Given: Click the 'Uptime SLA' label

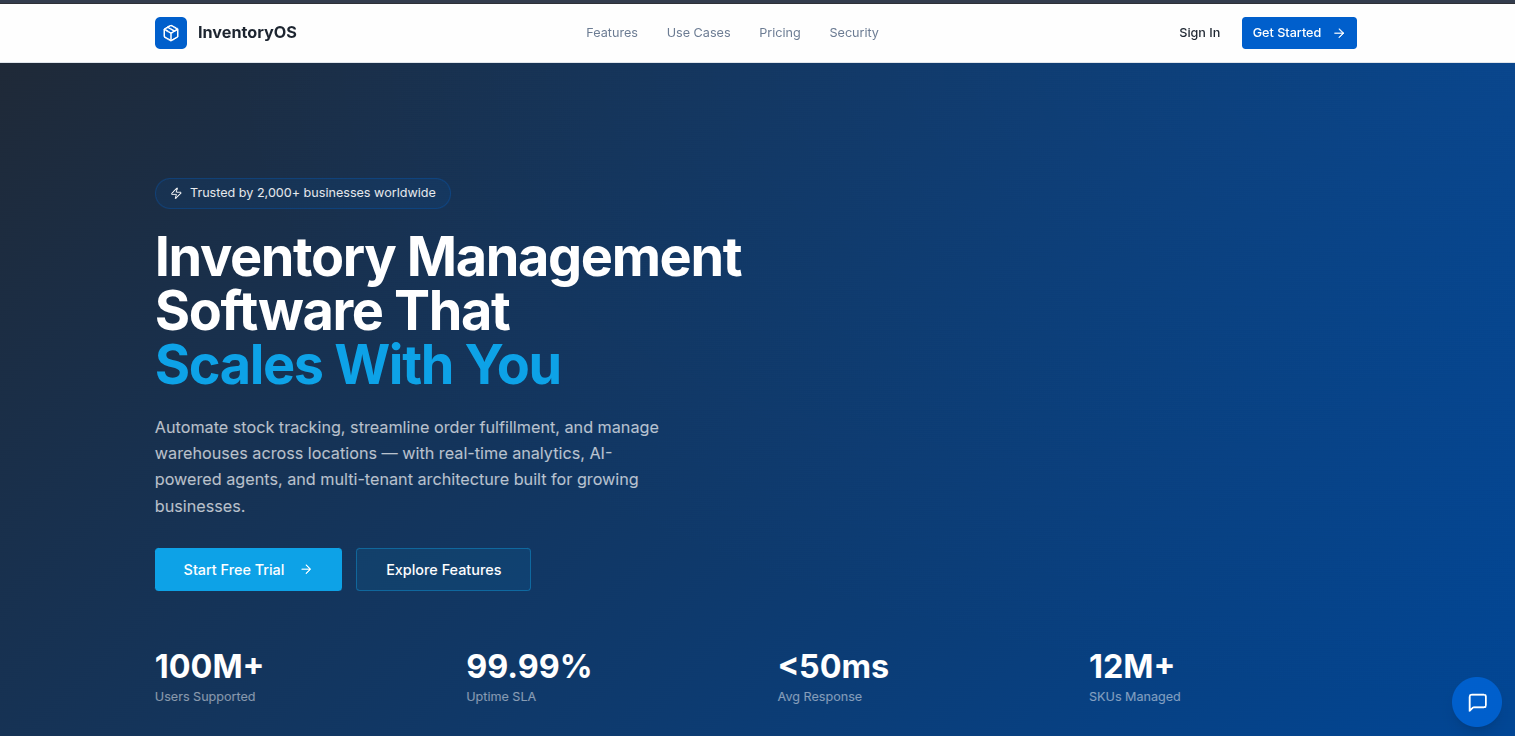Looking at the screenshot, I should [x=501, y=697].
